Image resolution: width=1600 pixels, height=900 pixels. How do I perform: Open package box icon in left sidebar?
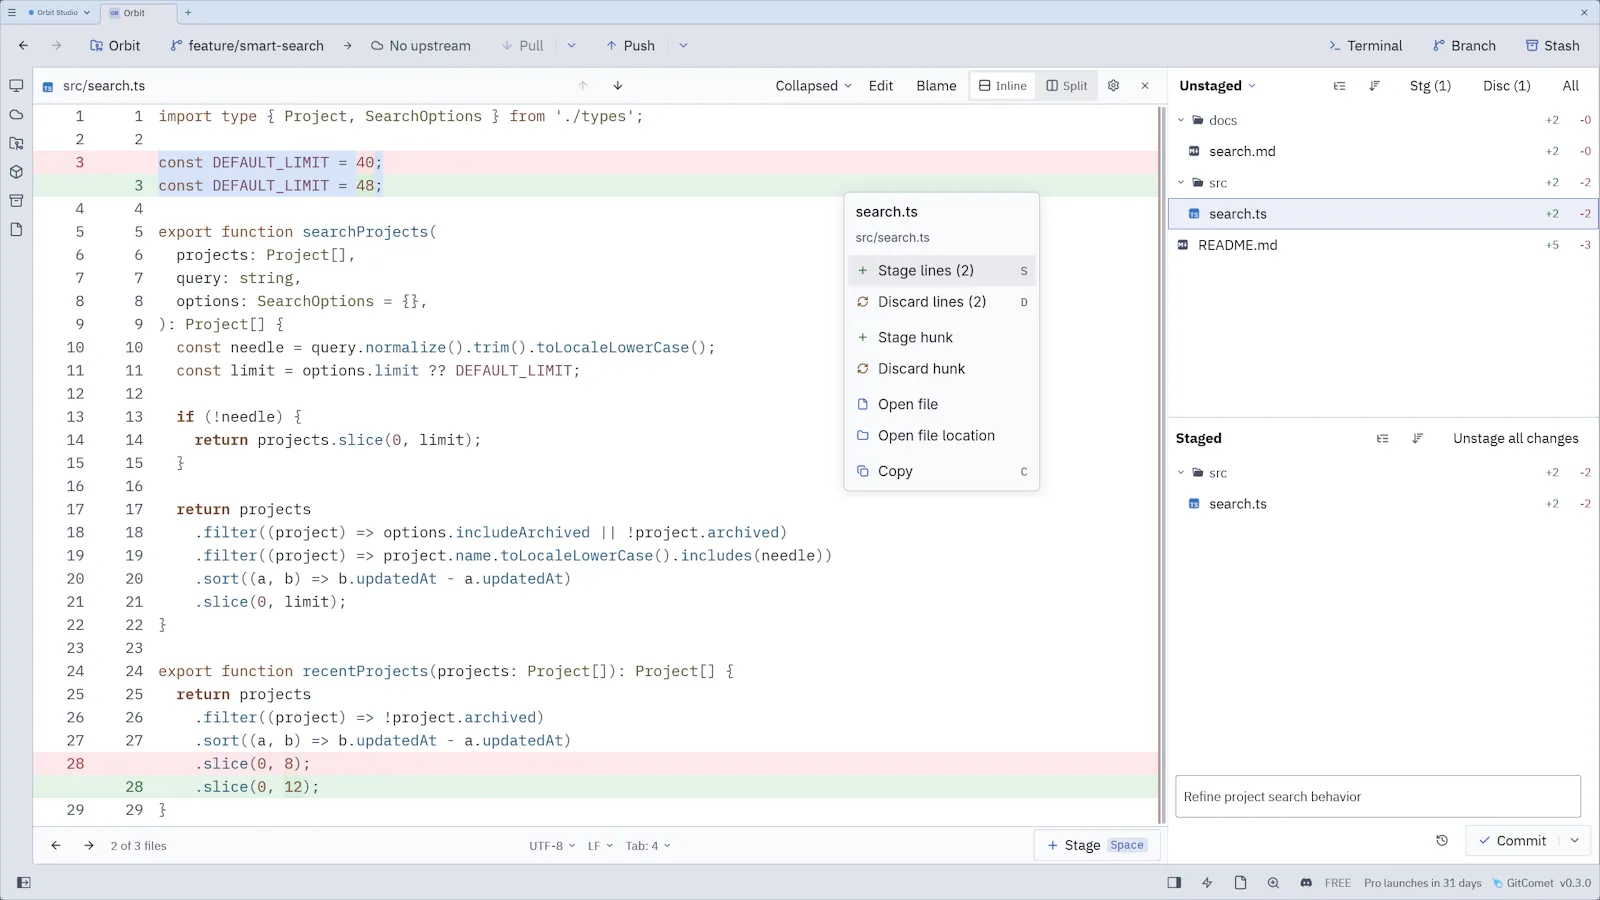pos(16,172)
